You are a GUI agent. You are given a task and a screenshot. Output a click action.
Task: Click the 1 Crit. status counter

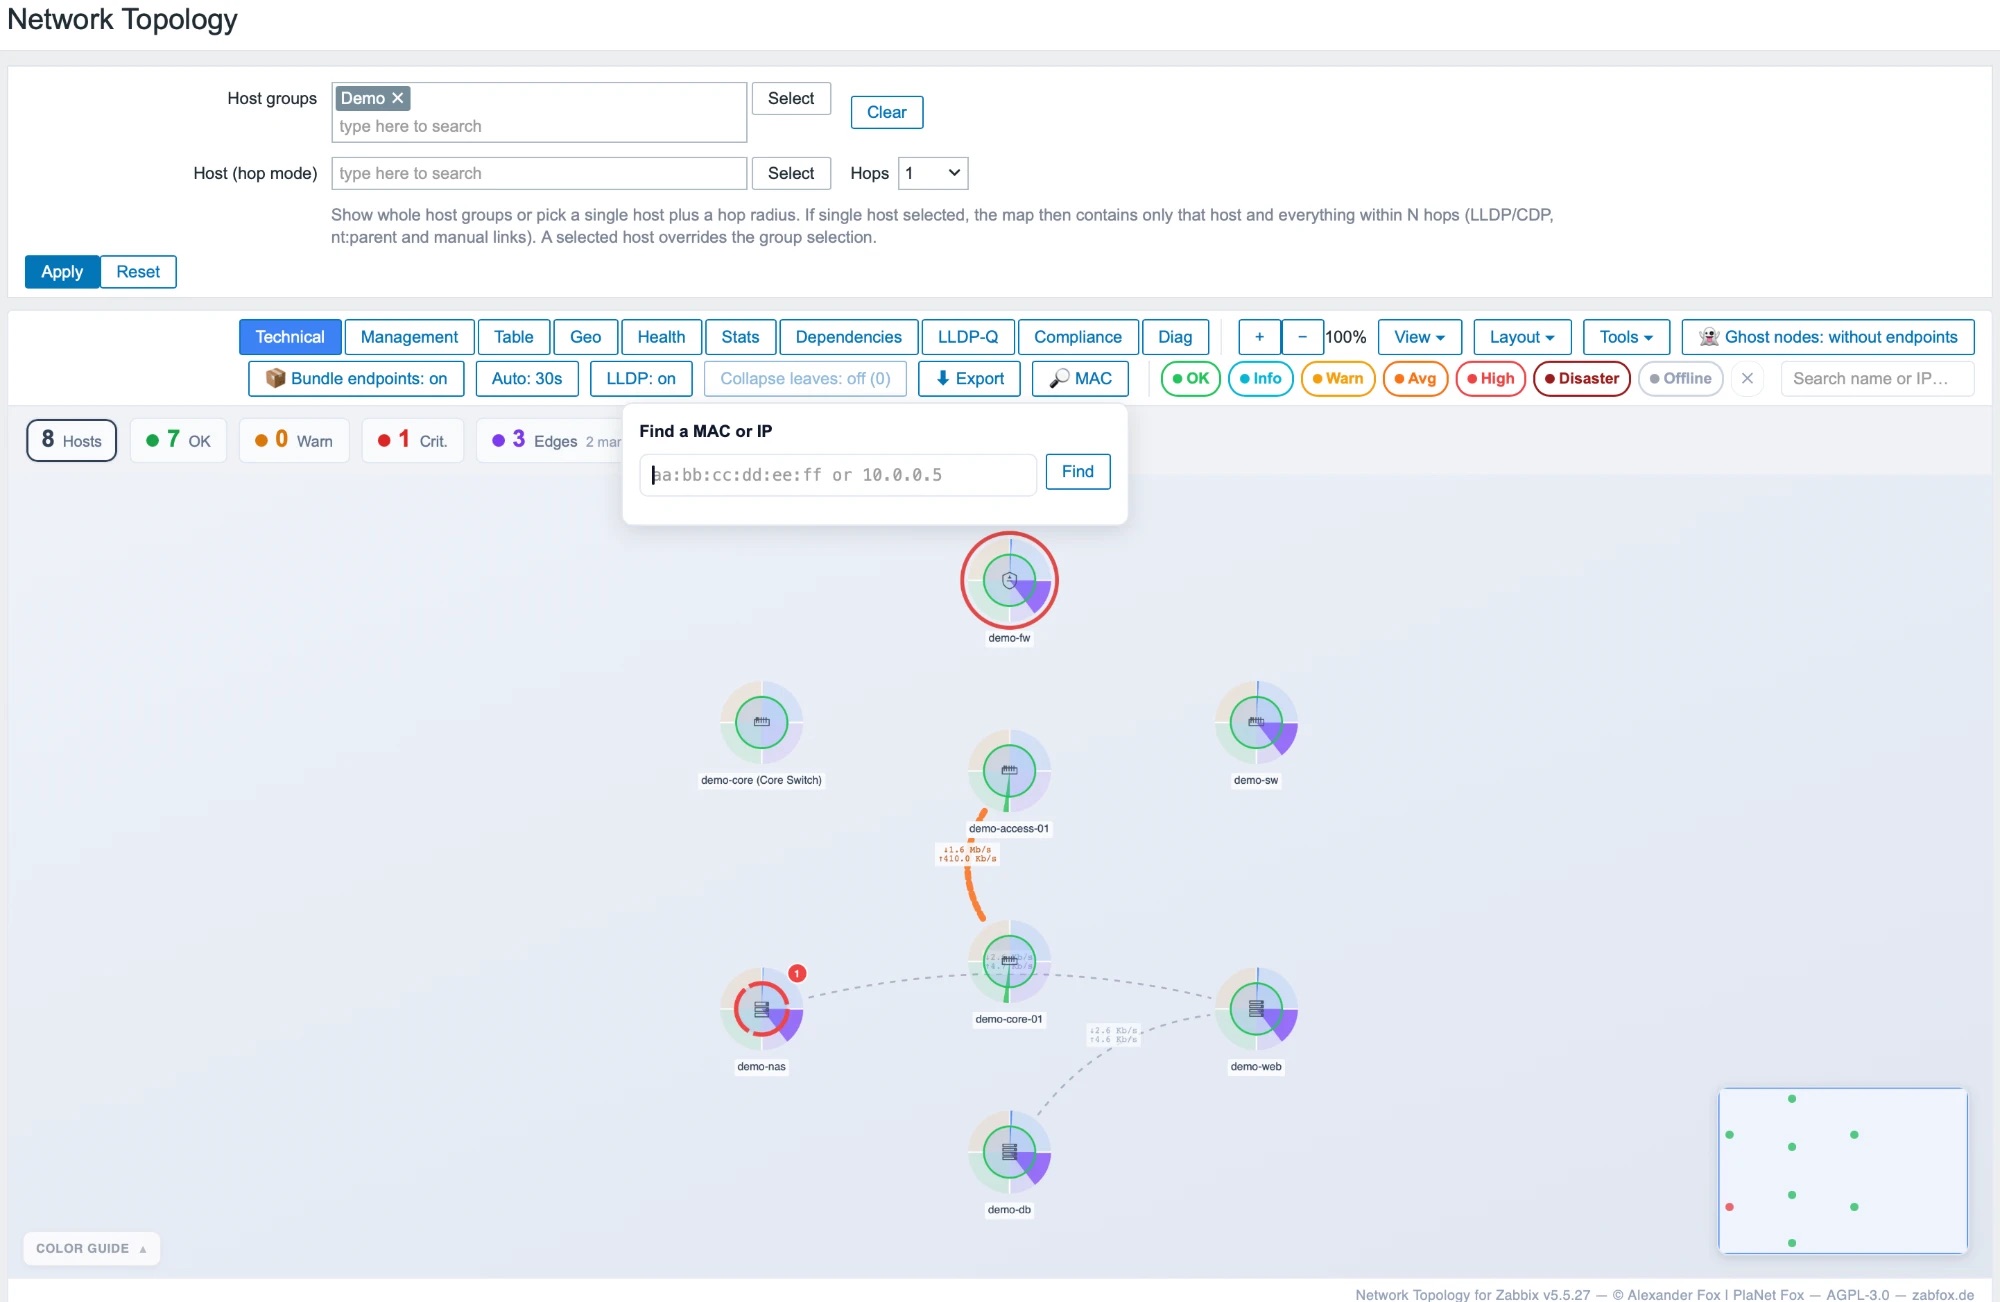pos(412,440)
